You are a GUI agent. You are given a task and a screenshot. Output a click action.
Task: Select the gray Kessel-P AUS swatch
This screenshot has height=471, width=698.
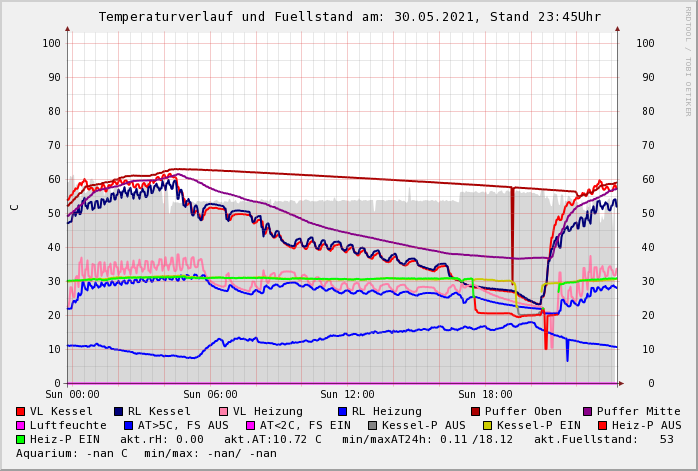(372, 425)
